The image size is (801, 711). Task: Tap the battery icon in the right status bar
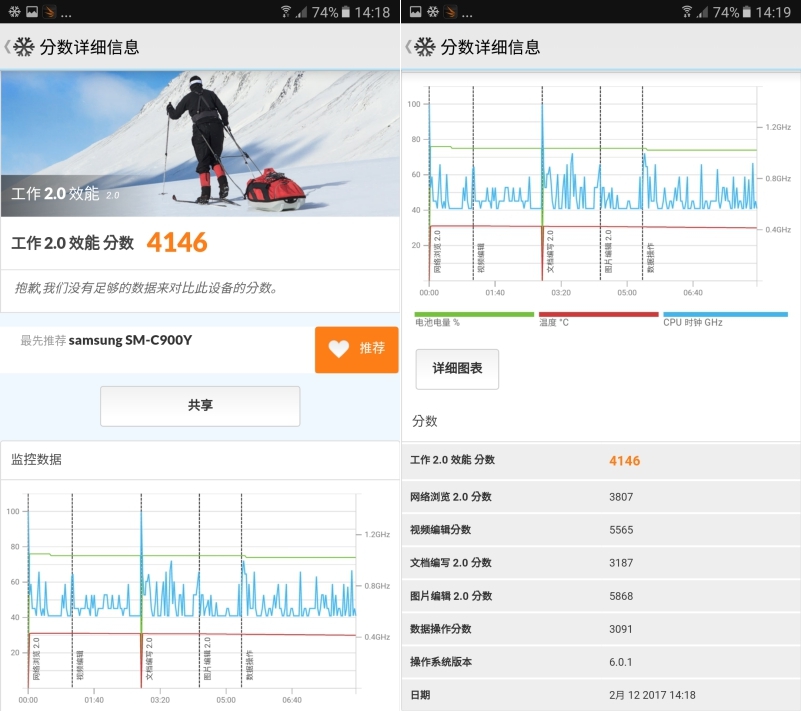tap(746, 11)
